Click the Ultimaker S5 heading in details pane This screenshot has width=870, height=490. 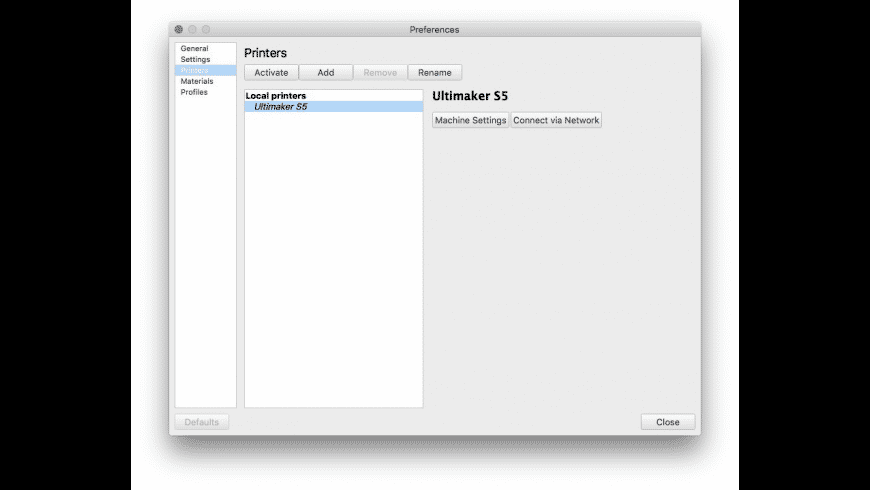(470, 96)
